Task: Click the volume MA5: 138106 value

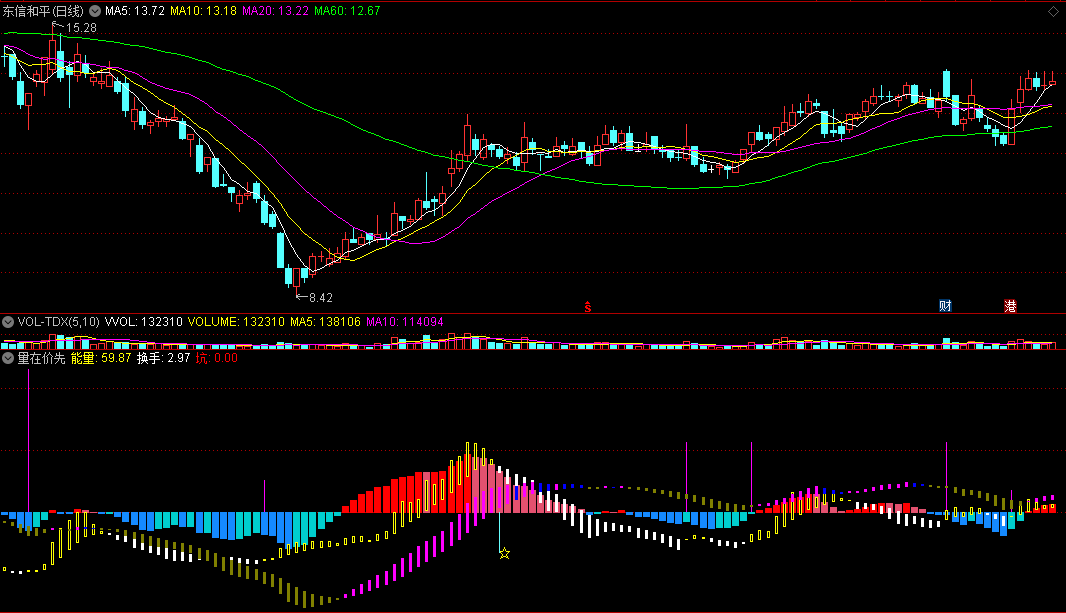Action: tap(326, 321)
